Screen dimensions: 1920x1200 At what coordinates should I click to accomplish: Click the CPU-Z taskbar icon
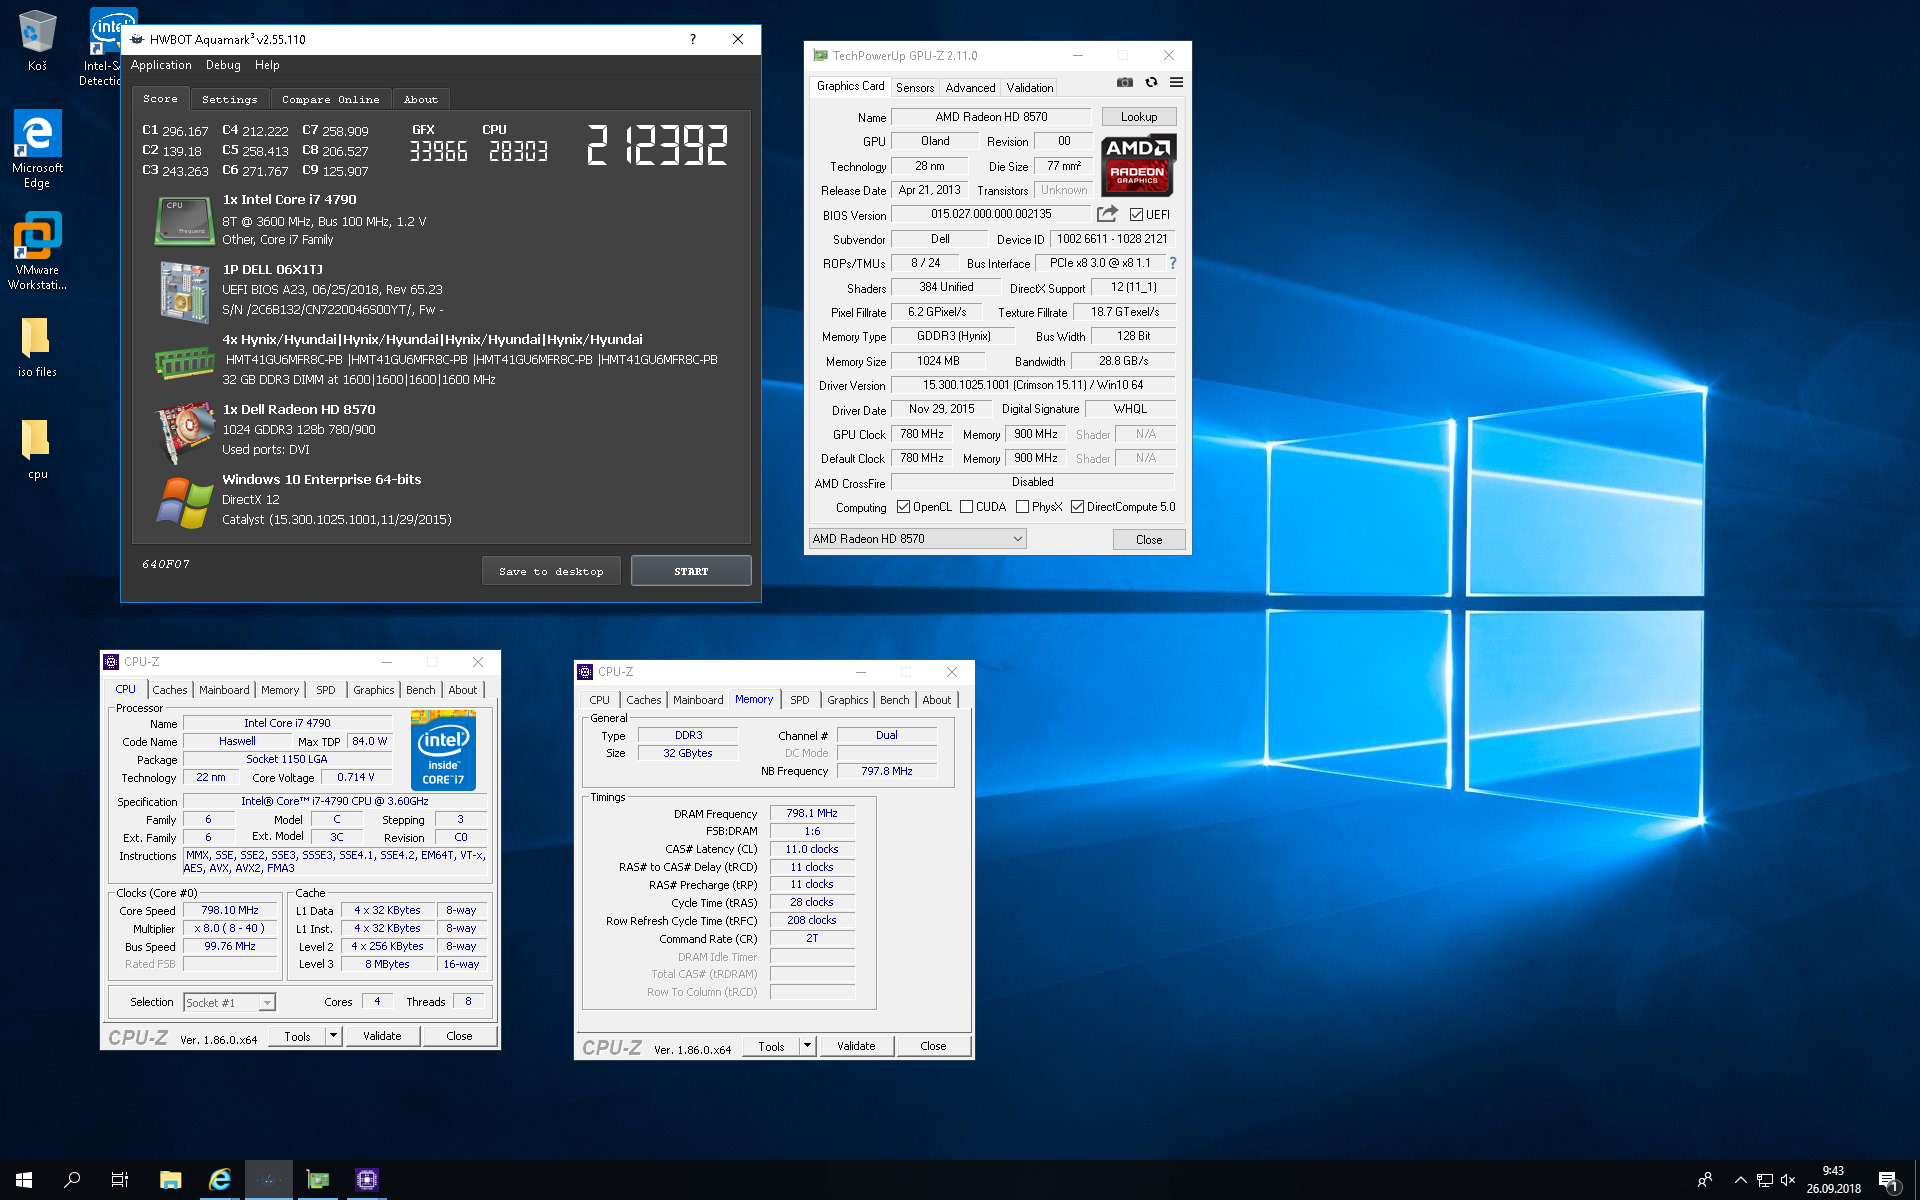(x=367, y=1180)
